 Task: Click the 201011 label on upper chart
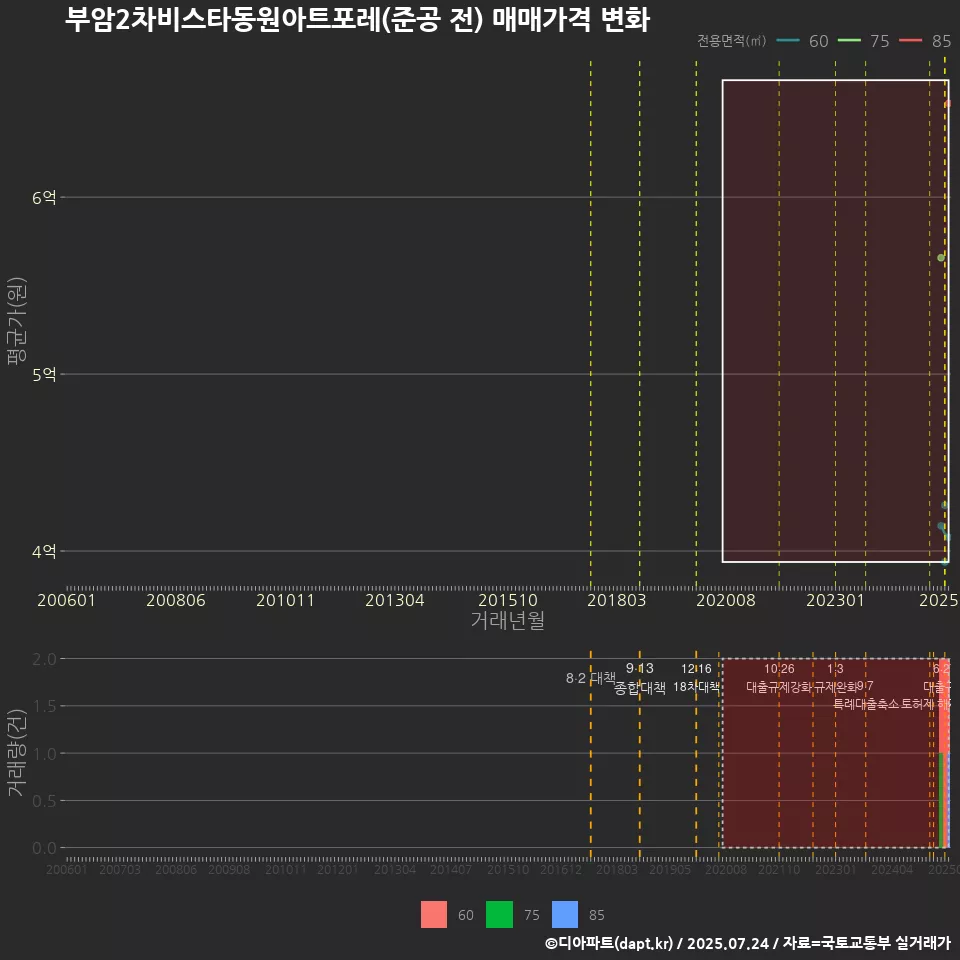click(285, 600)
